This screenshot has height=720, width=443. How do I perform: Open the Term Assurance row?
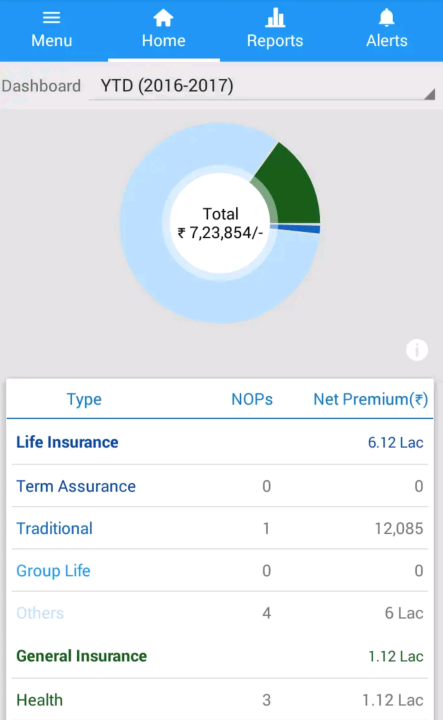[220, 486]
